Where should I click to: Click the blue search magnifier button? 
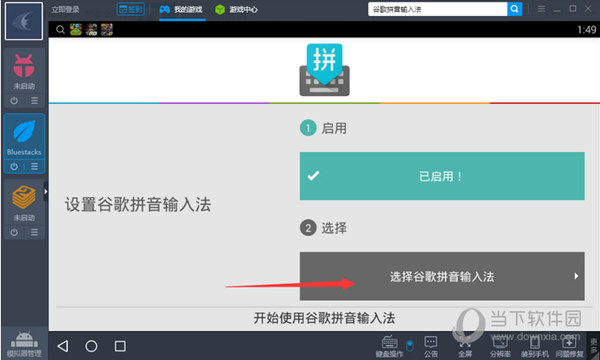[515, 9]
